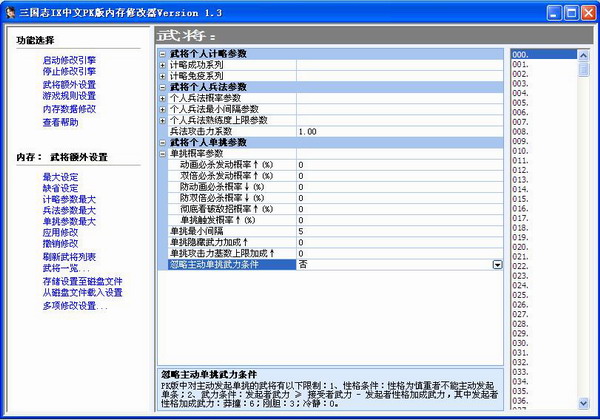The height and width of the screenshot is (420, 600).
Task: Collapse 武将个人单挑参数 section
Action: pyautogui.click(x=162, y=143)
